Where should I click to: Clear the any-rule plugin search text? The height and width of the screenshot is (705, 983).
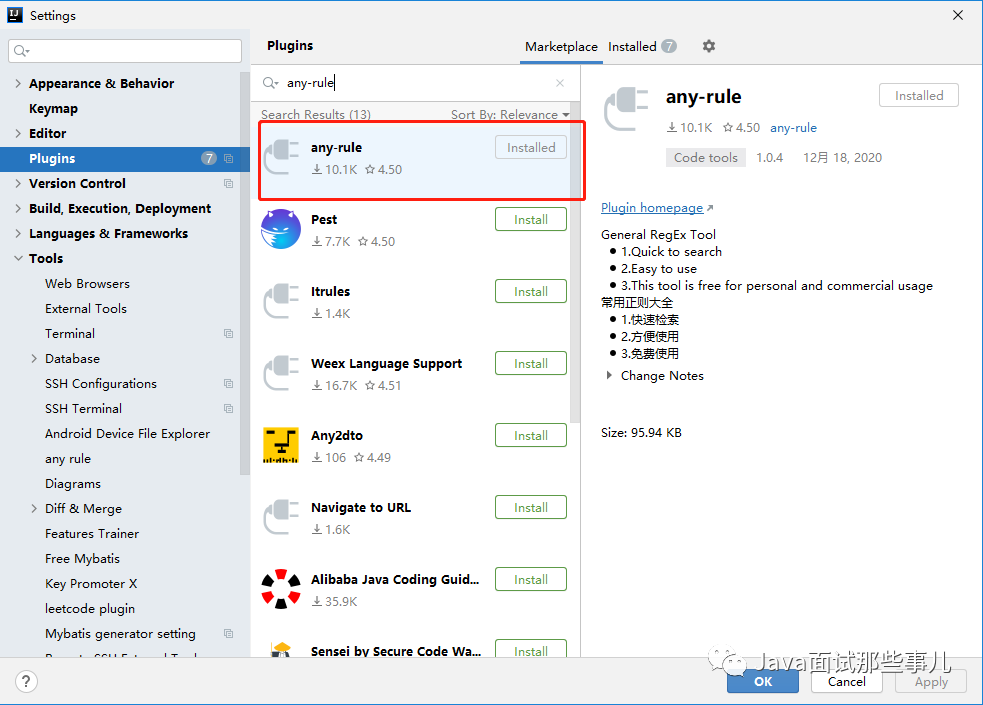pos(560,83)
